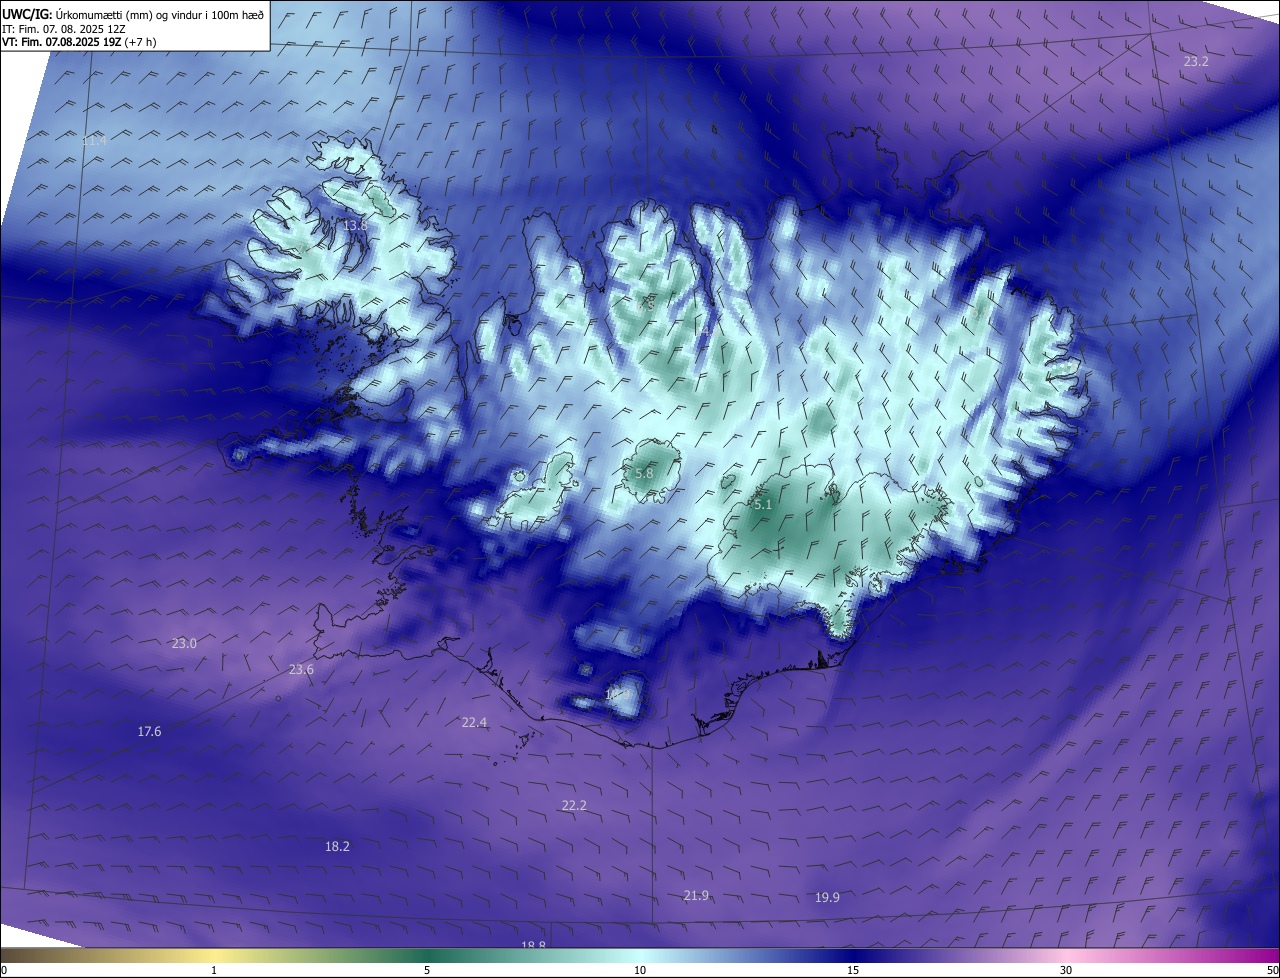Click the 22.4 value label
The image size is (1280, 978).
(x=474, y=722)
